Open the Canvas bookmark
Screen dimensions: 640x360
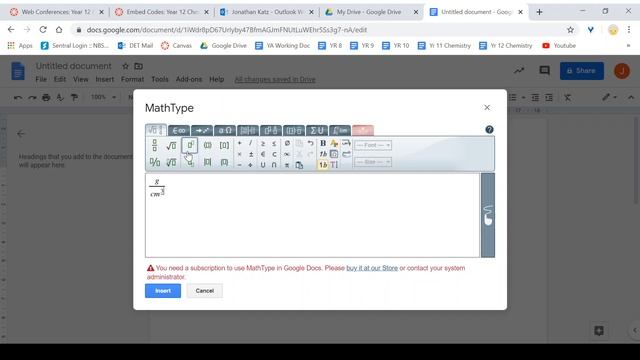click(176, 46)
